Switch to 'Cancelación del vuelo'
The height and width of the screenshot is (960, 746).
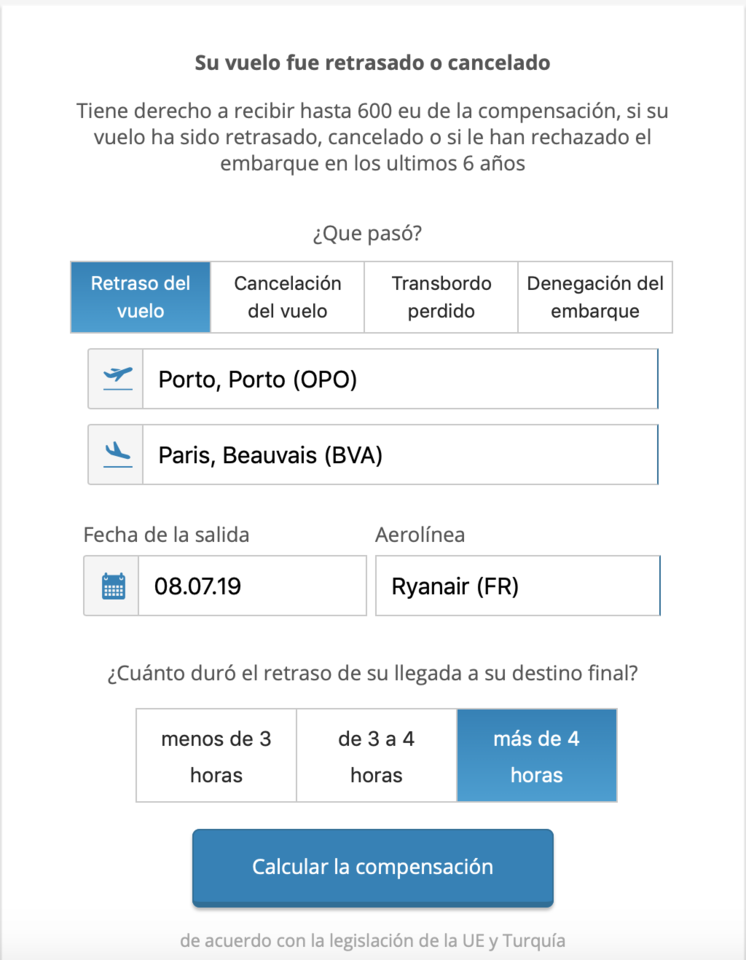coord(288,297)
